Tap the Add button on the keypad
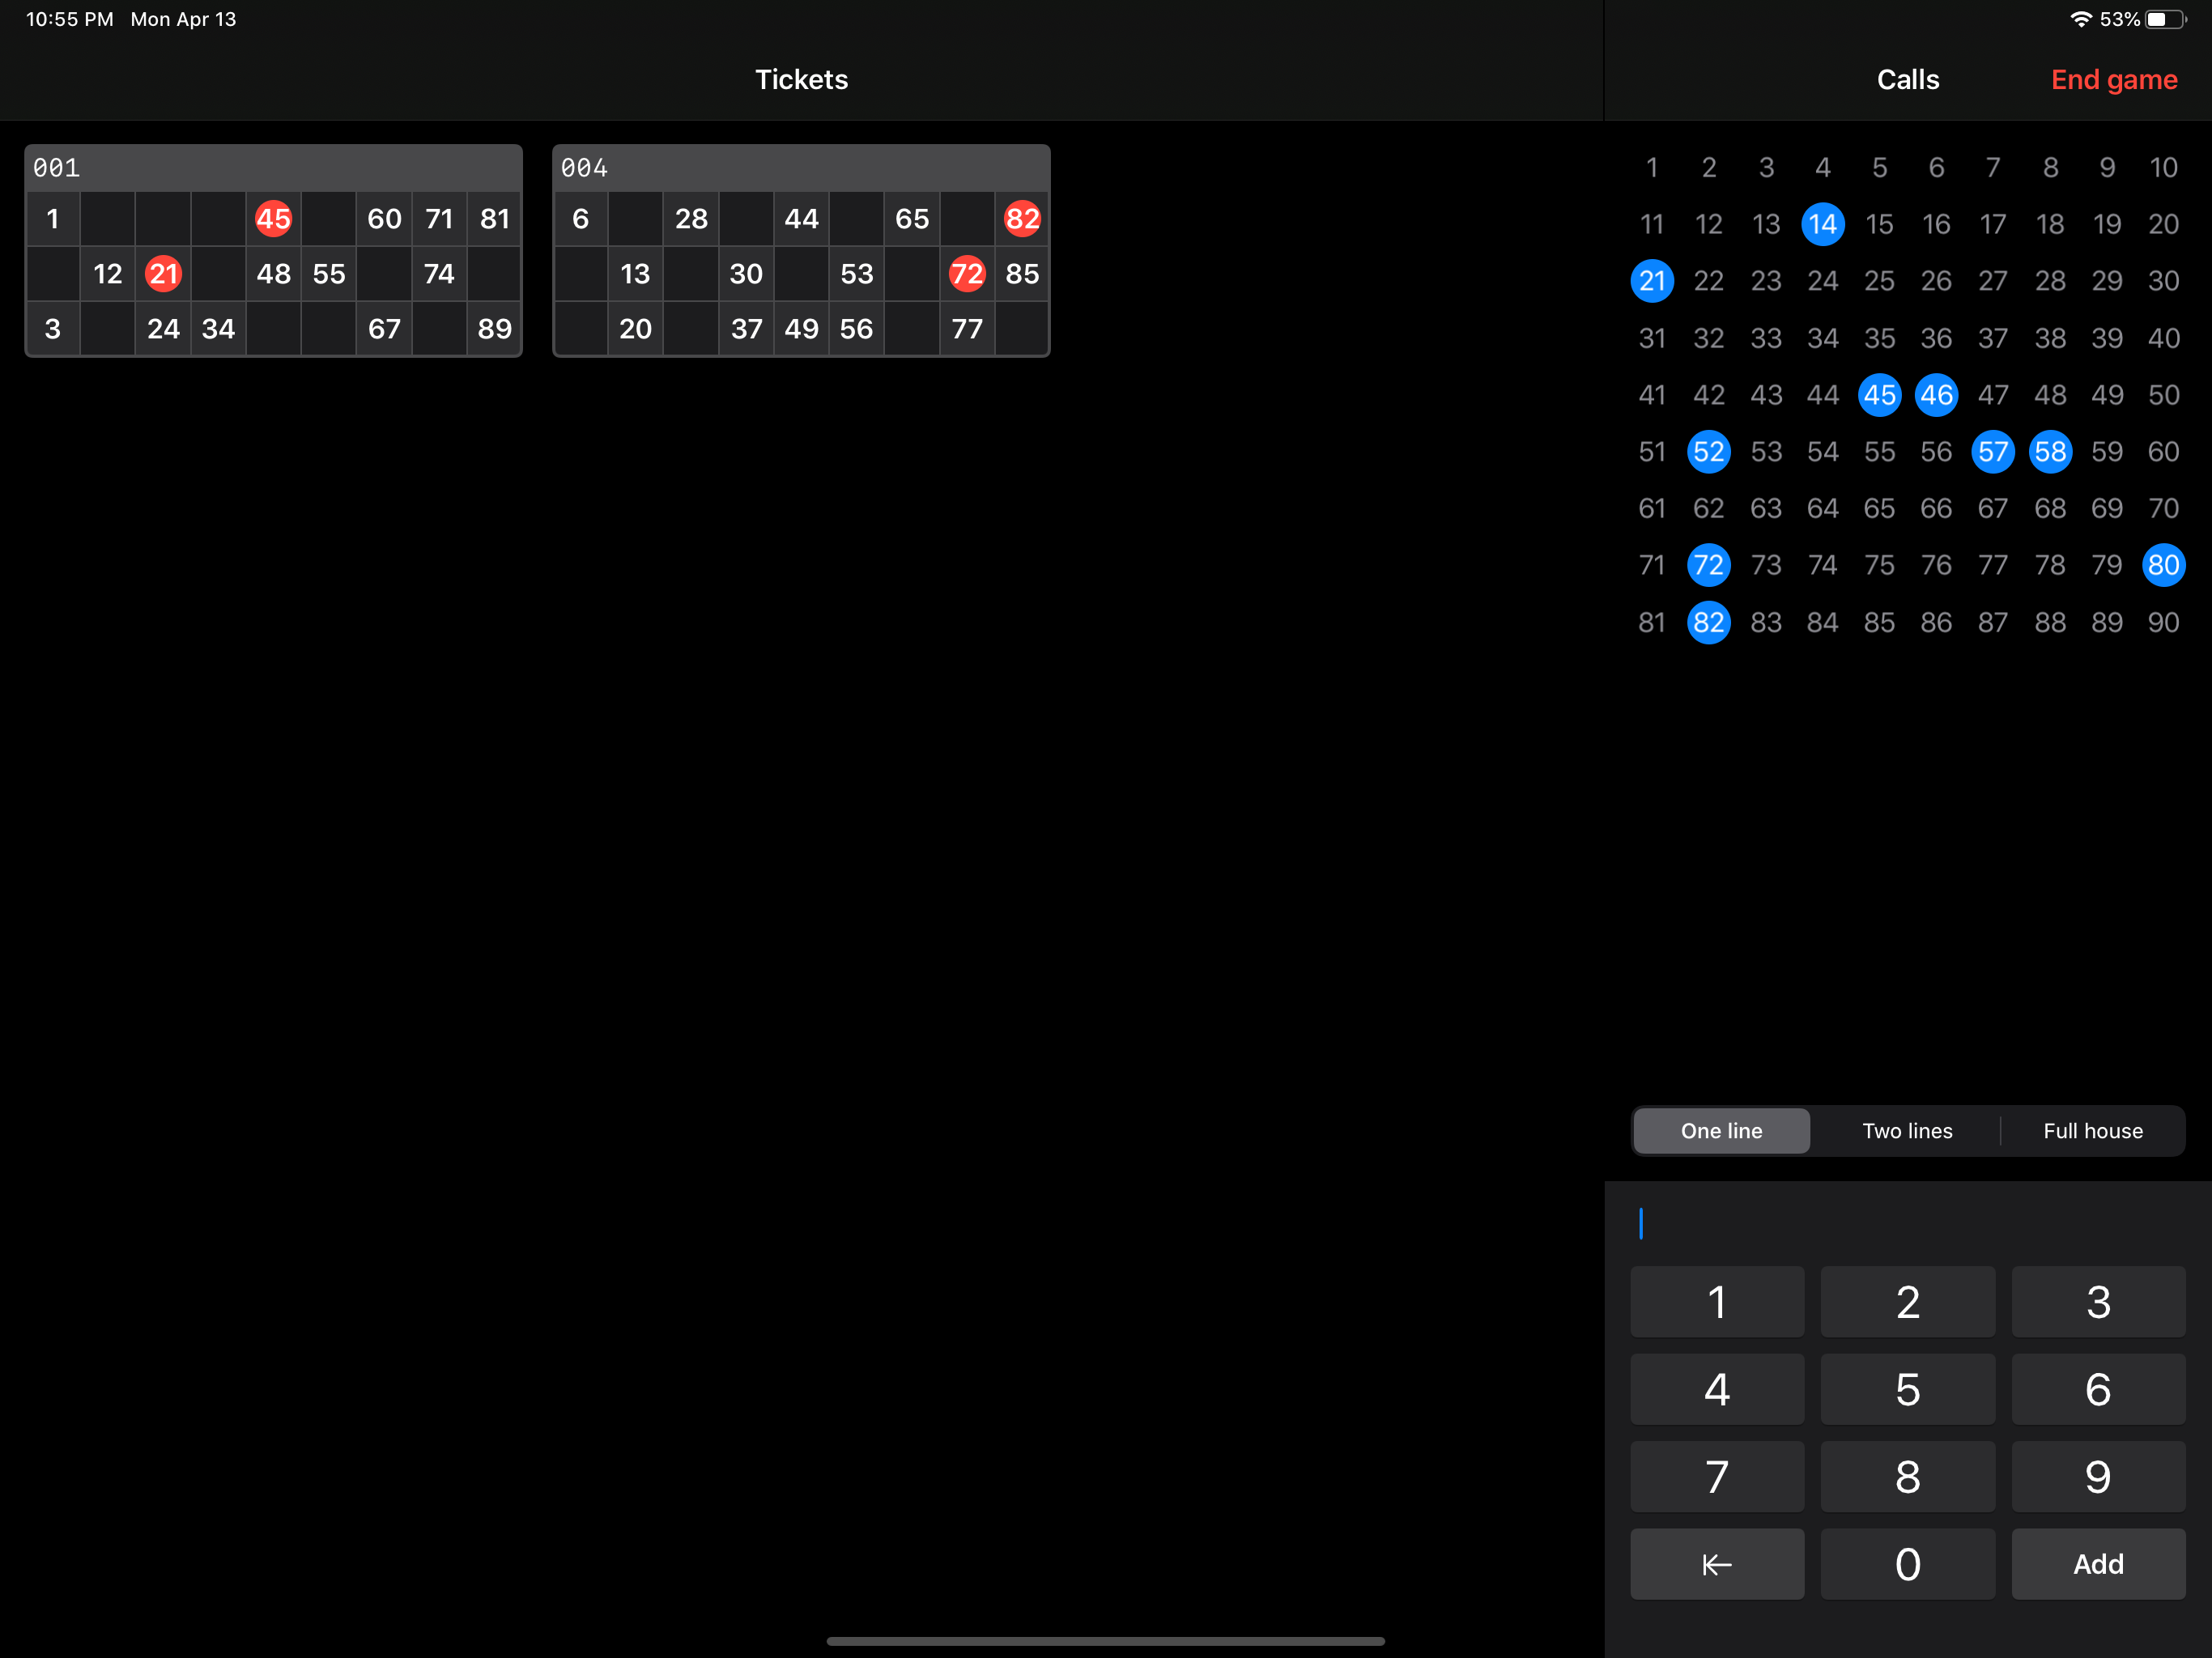This screenshot has height=1658, width=2212. tap(2098, 1564)
